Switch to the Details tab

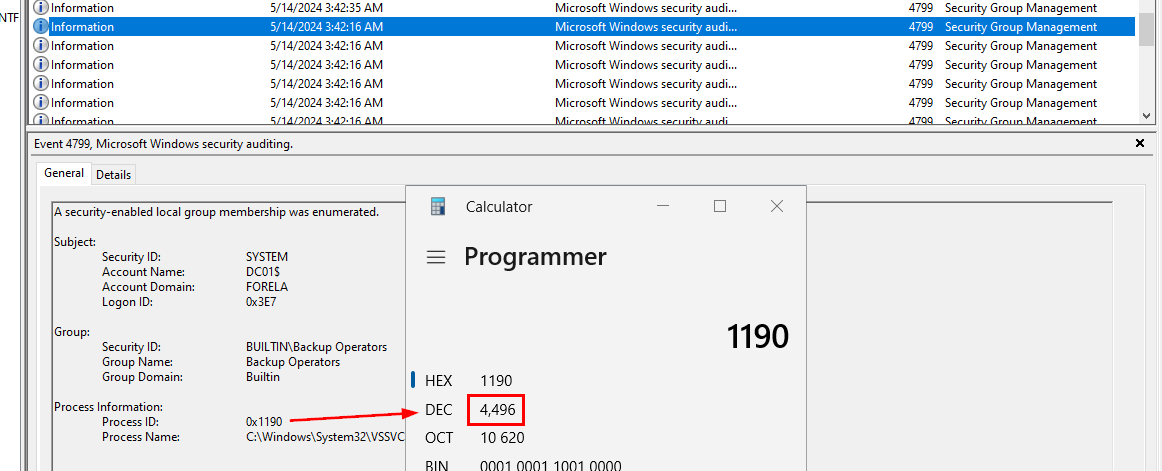click(113, 175)
